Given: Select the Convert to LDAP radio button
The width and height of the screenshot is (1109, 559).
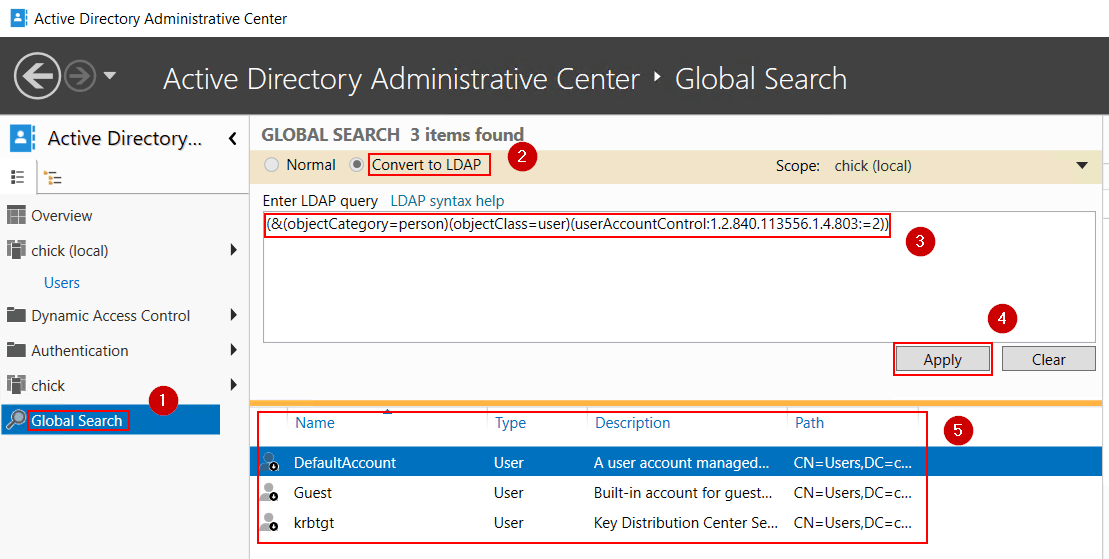Looking at the screenshot, I should coord(357,165).
